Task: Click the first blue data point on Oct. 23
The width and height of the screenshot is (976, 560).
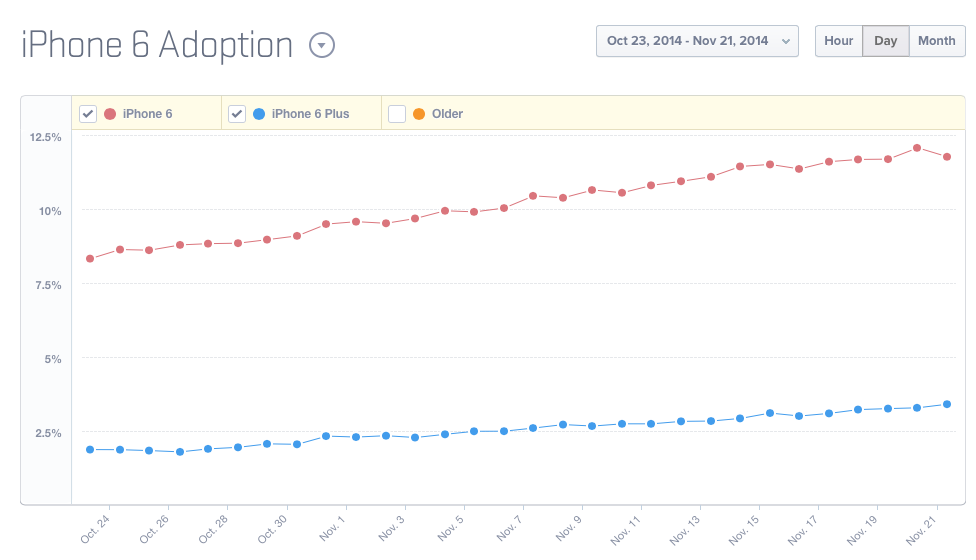Action: (x=90, y=450)
